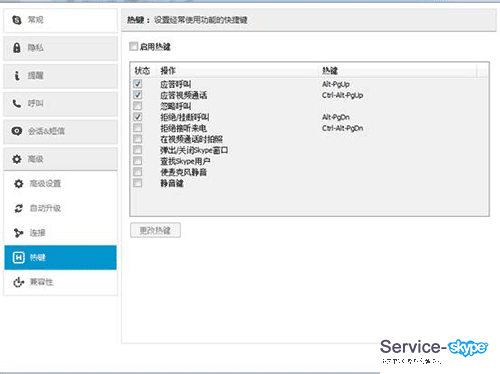
Task: Select the refresh icon for 自动升级
Action: click(18, 208)
